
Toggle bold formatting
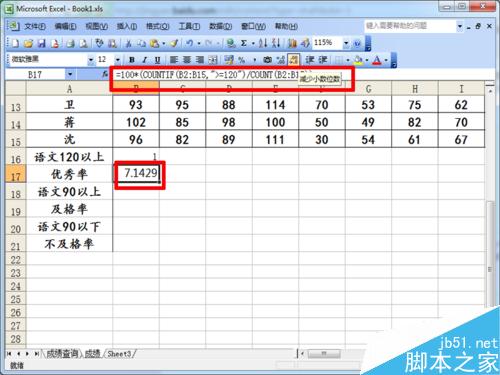(132, 60)
